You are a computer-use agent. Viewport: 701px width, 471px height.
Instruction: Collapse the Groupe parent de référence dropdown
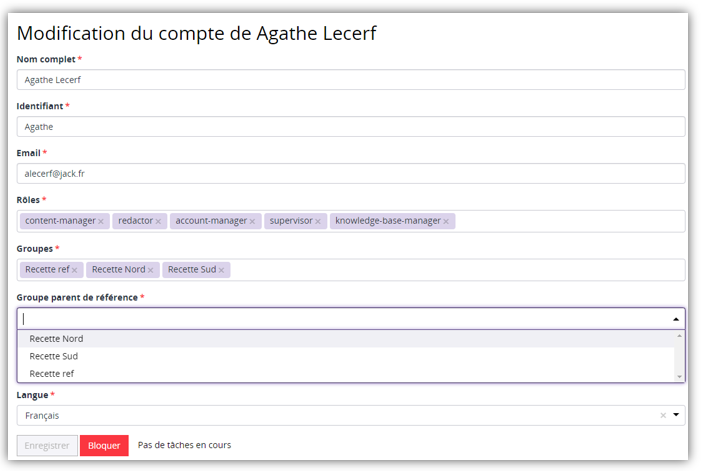pyautogui.click(x=676, y=318)
